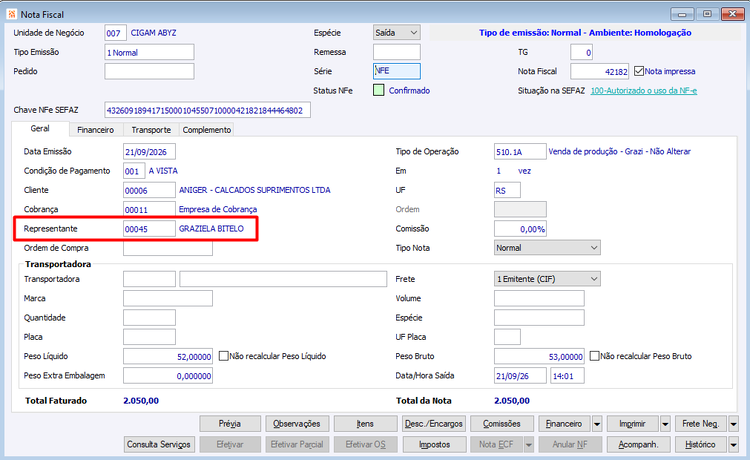This screenshot has height=460, width=750.
Task: Click the Consulta Serviços button
Action: (x=159, y=444)
